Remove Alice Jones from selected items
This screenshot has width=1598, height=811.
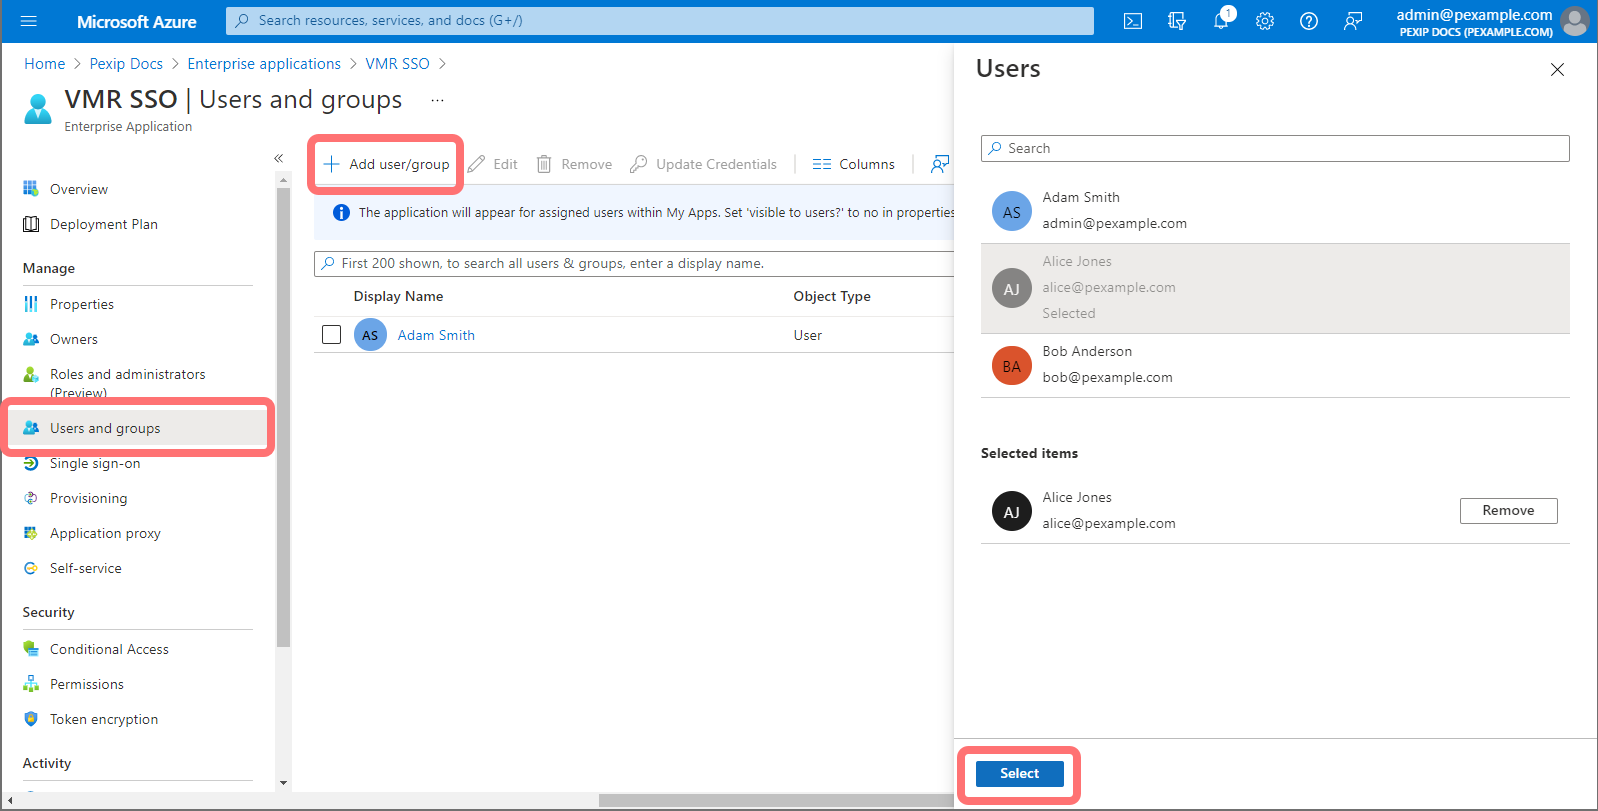click(x=1507, y=511)
